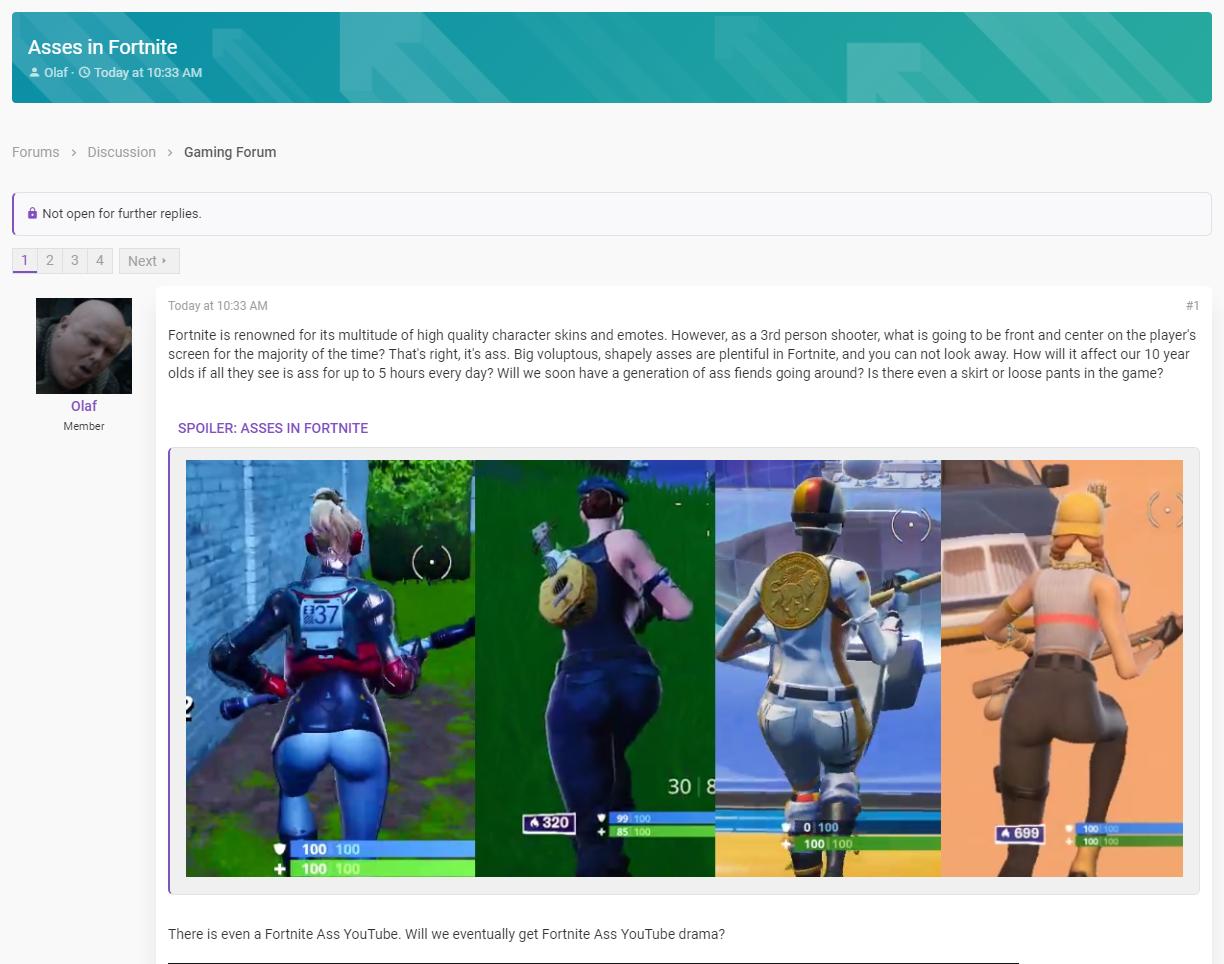Open the Gaming Forum breadcrumb link
The height and width of the screenshot is (964, 1224).
pyautogui.click(x=230, y=152)
